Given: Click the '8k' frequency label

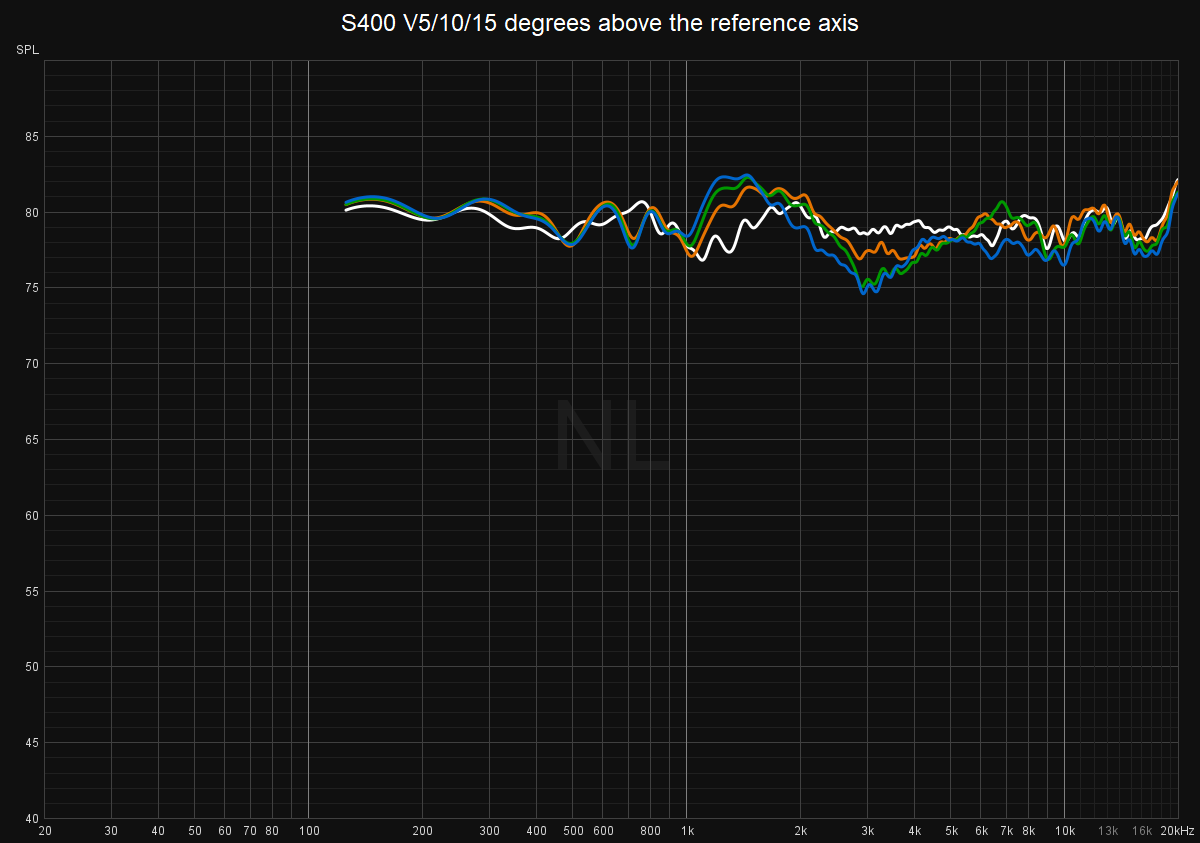Looking at the screenshot, I should [x=1028, y=831].
